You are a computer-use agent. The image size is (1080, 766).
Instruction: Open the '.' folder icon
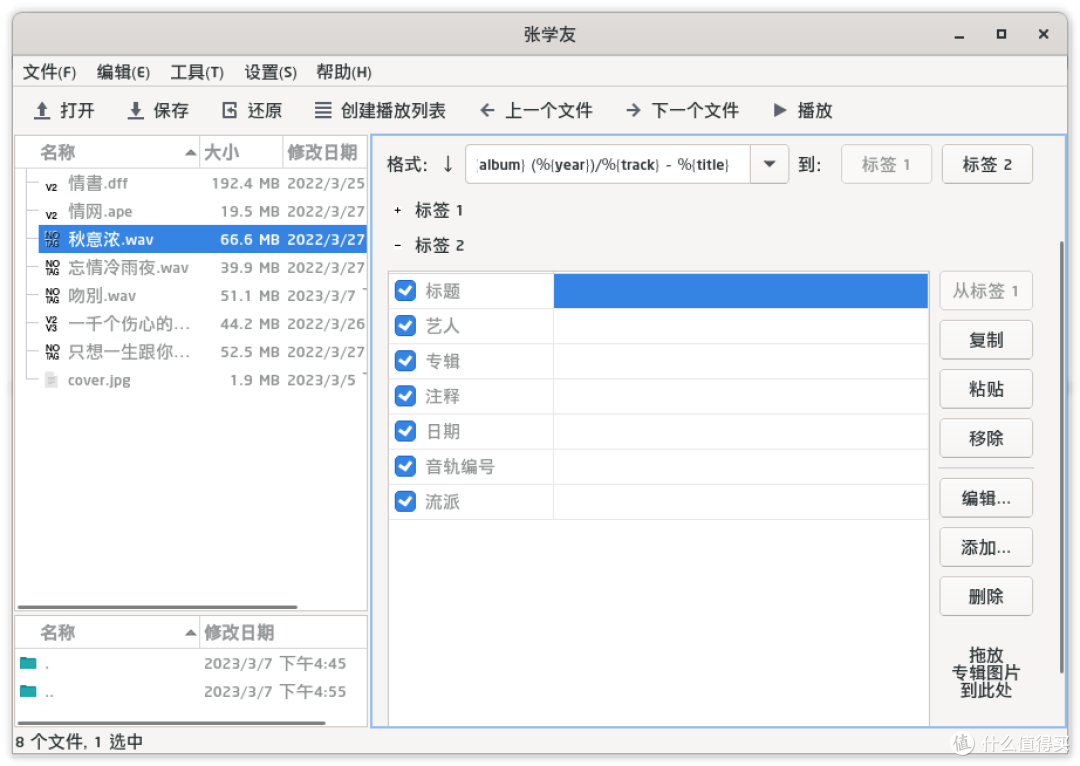click(28, 663)
